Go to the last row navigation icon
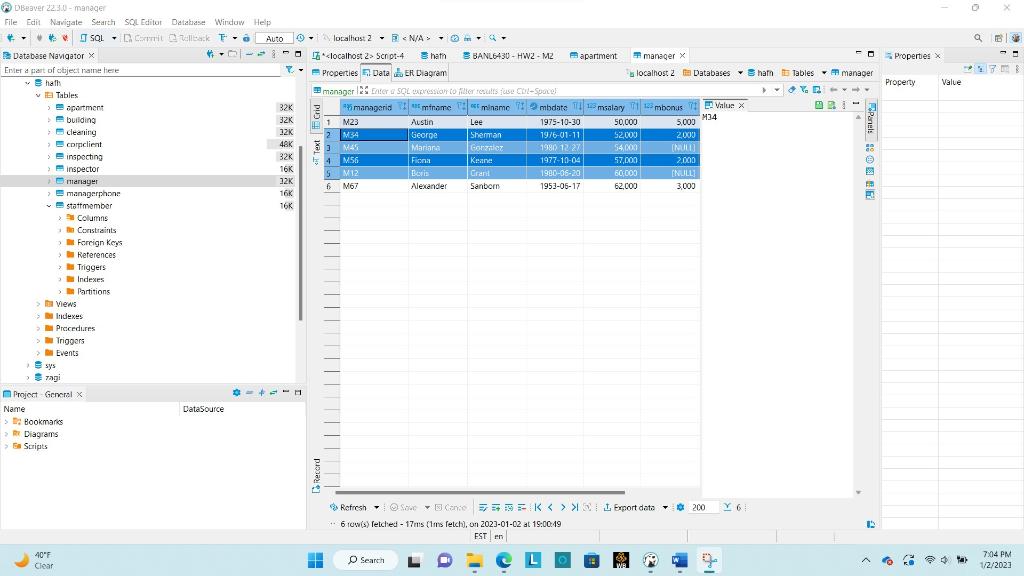 click(575, 507)
